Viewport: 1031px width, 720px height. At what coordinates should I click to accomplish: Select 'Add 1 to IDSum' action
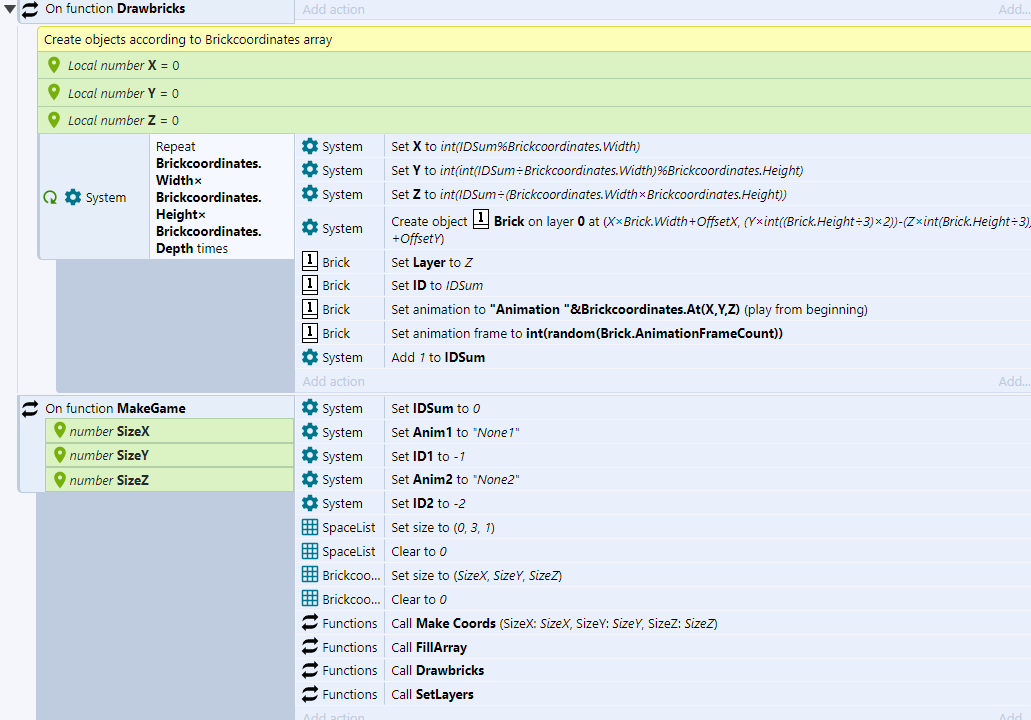coord(438,357)
